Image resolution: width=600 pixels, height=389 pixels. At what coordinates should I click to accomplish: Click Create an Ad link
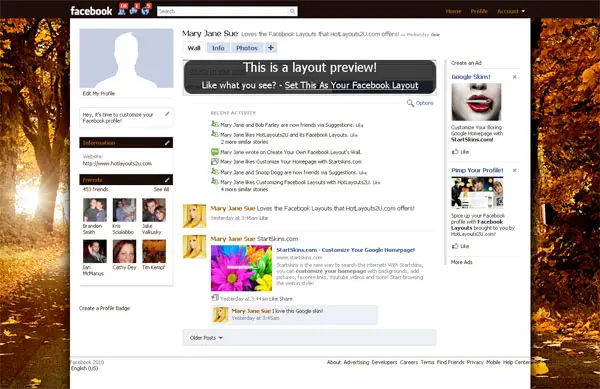pyautogui.click(x=466, y=63)
